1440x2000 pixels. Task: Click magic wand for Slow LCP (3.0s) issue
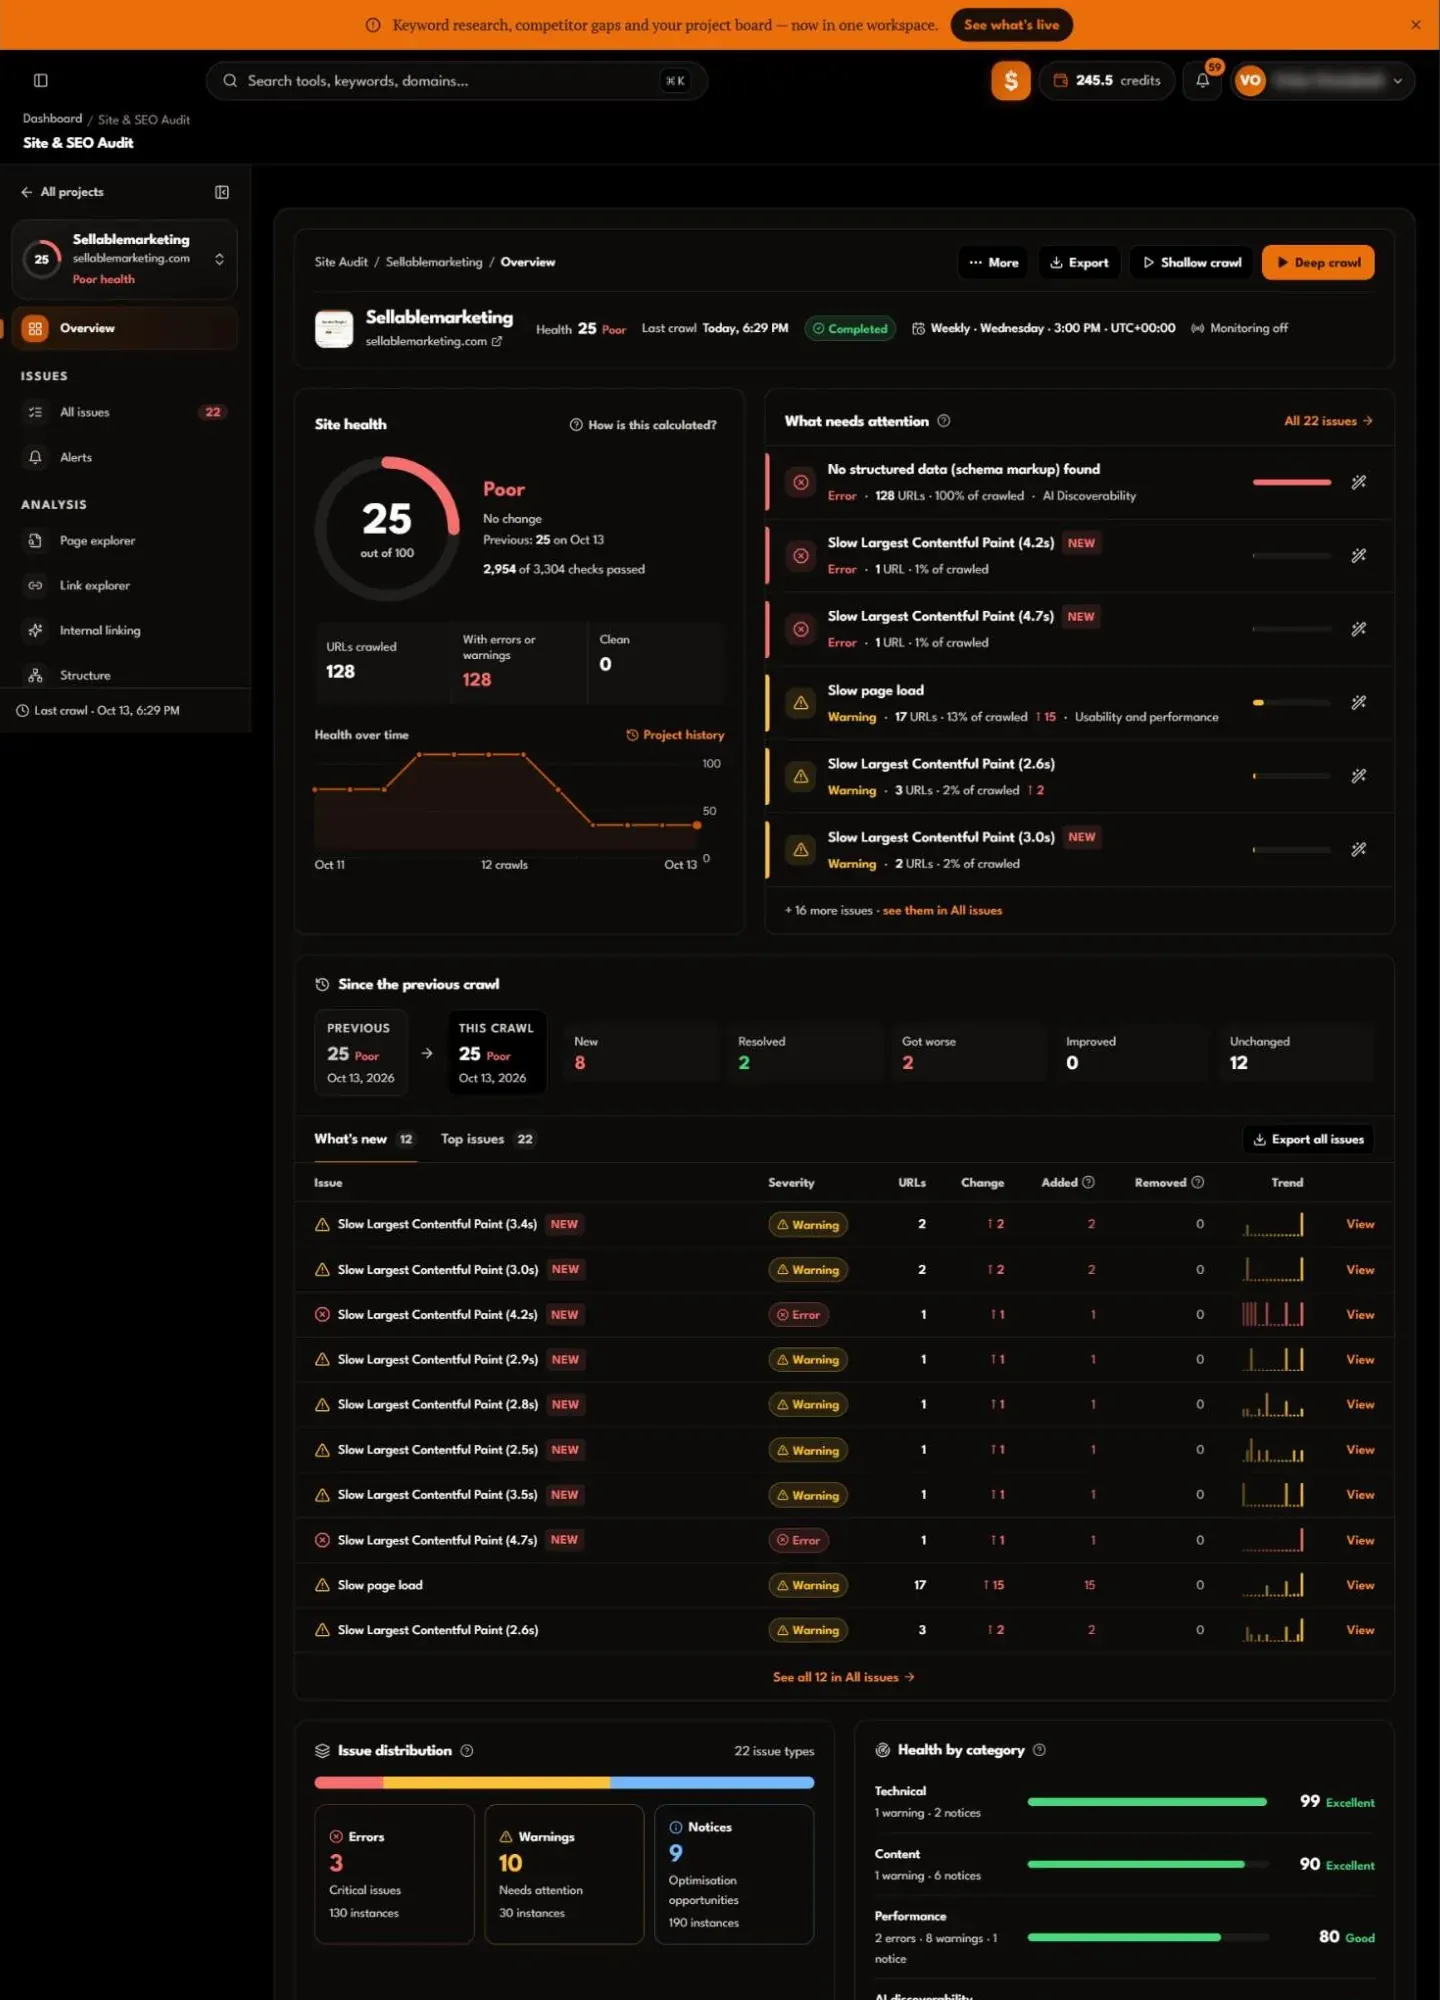1358,849
